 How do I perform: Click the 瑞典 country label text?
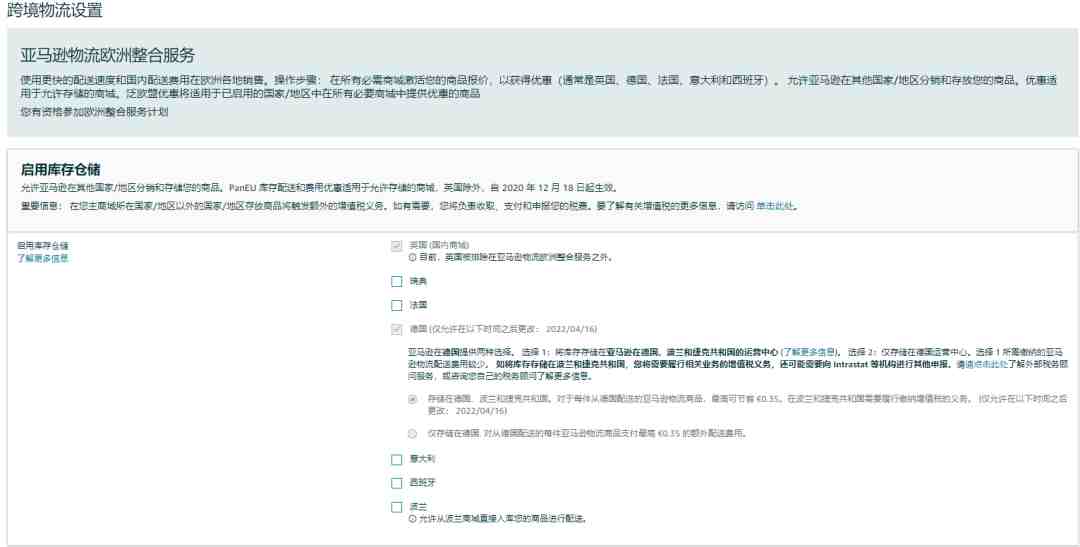[x=418, y=282]
